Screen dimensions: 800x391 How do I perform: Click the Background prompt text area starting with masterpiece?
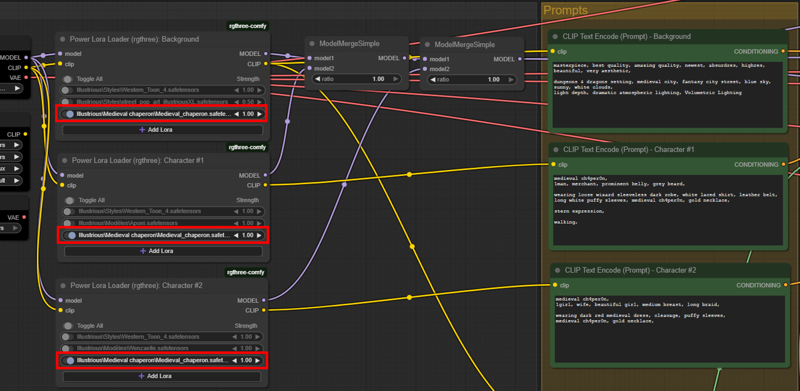coord(667,95)
